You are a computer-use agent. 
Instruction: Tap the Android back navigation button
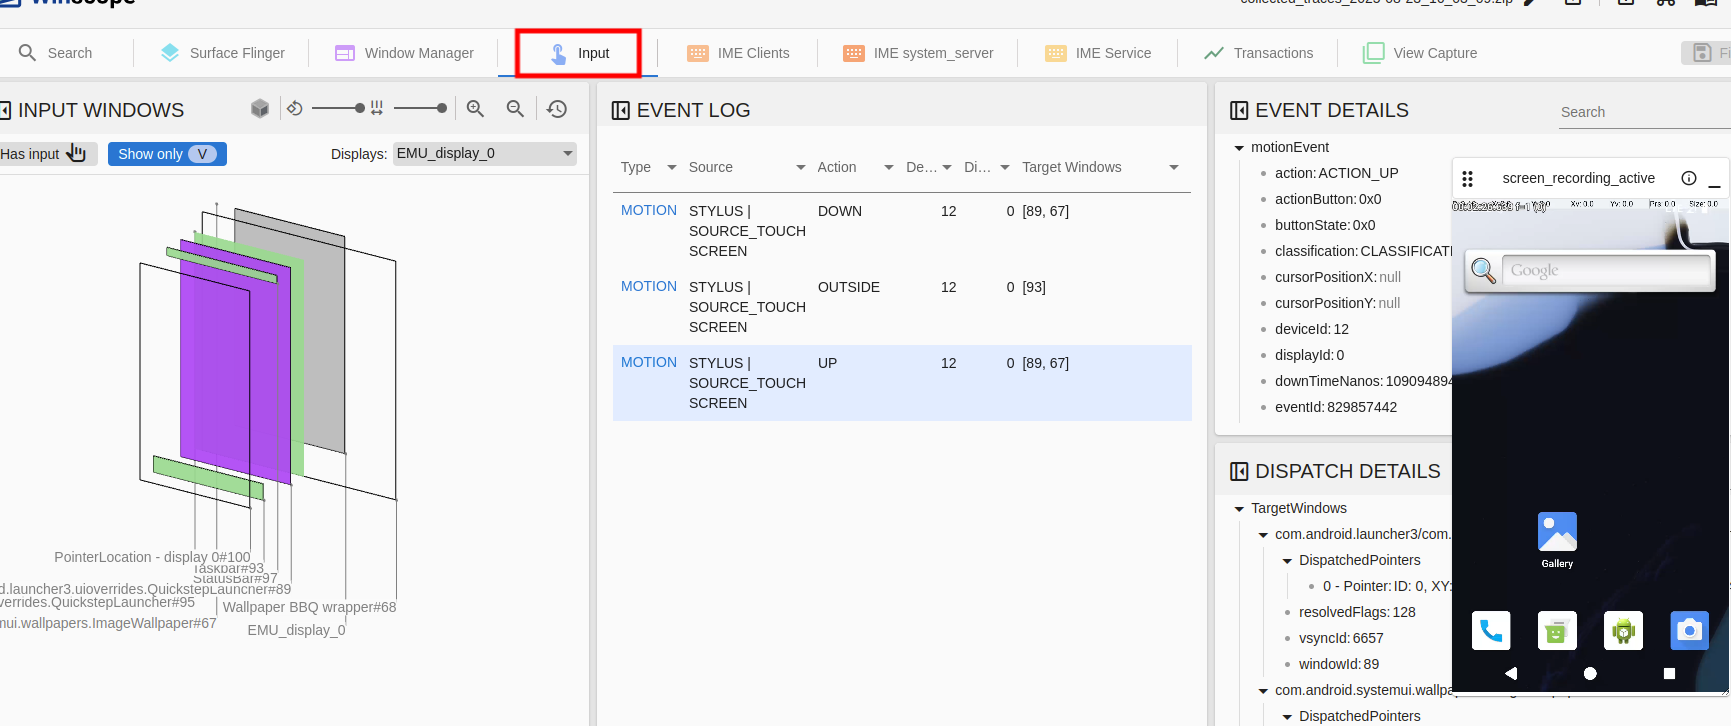[1511, 673]
